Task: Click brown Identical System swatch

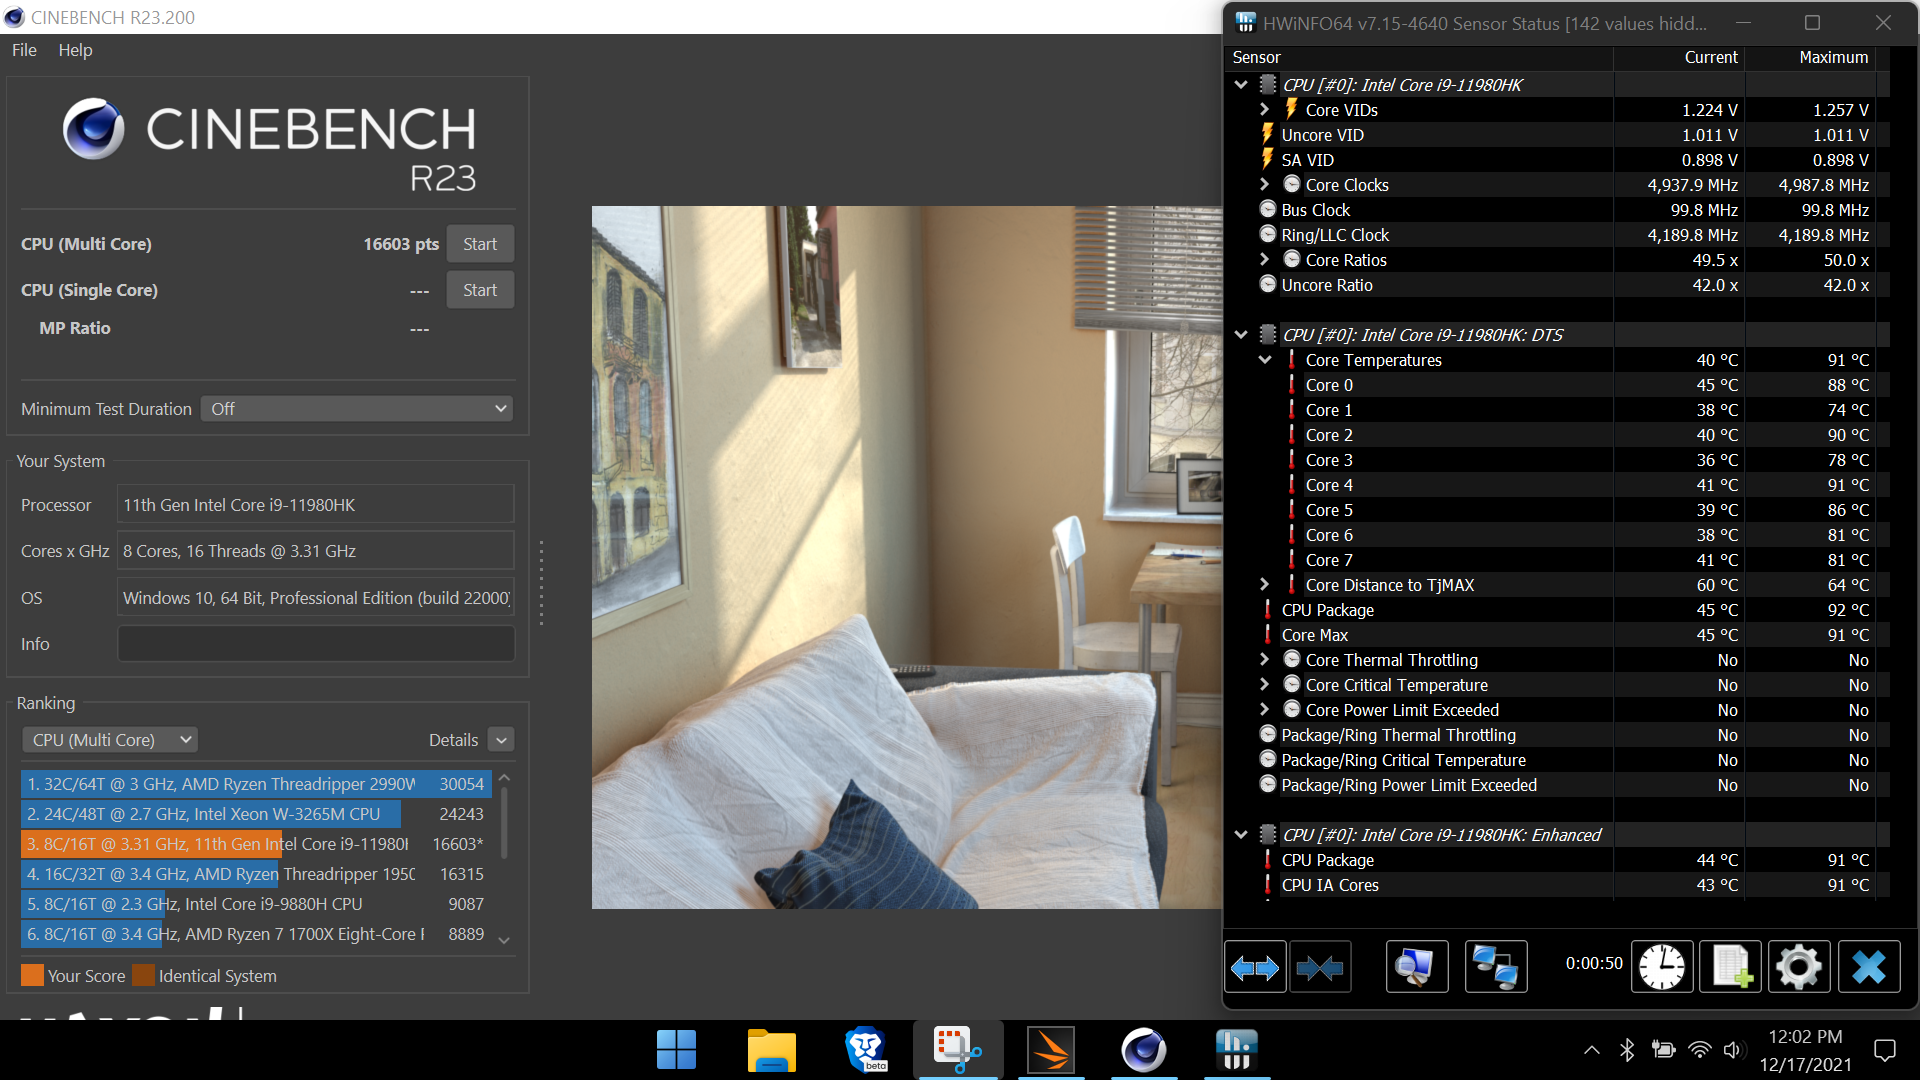Action: pos(144,975)
